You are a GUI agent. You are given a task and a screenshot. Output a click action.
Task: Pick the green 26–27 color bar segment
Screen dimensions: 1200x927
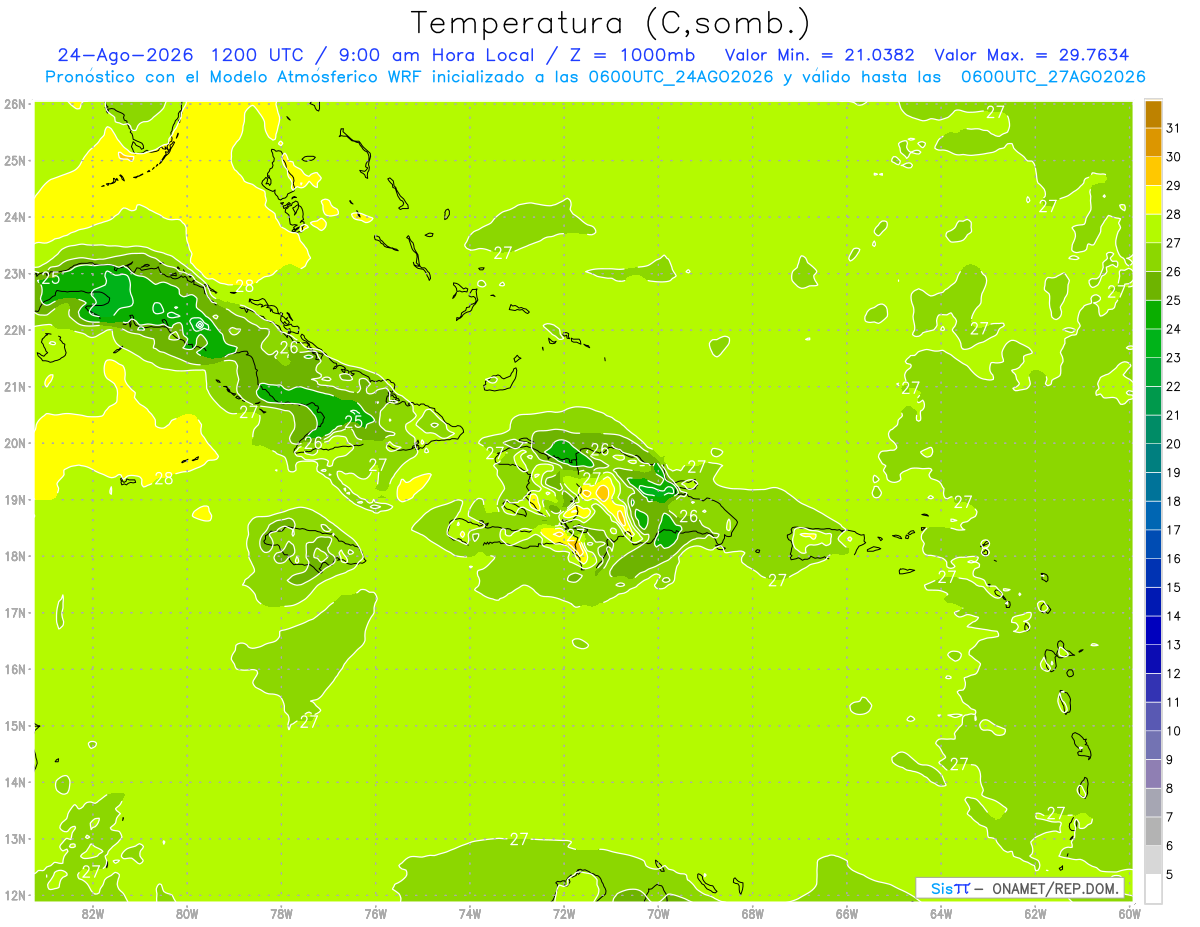tap(1153, 258)
